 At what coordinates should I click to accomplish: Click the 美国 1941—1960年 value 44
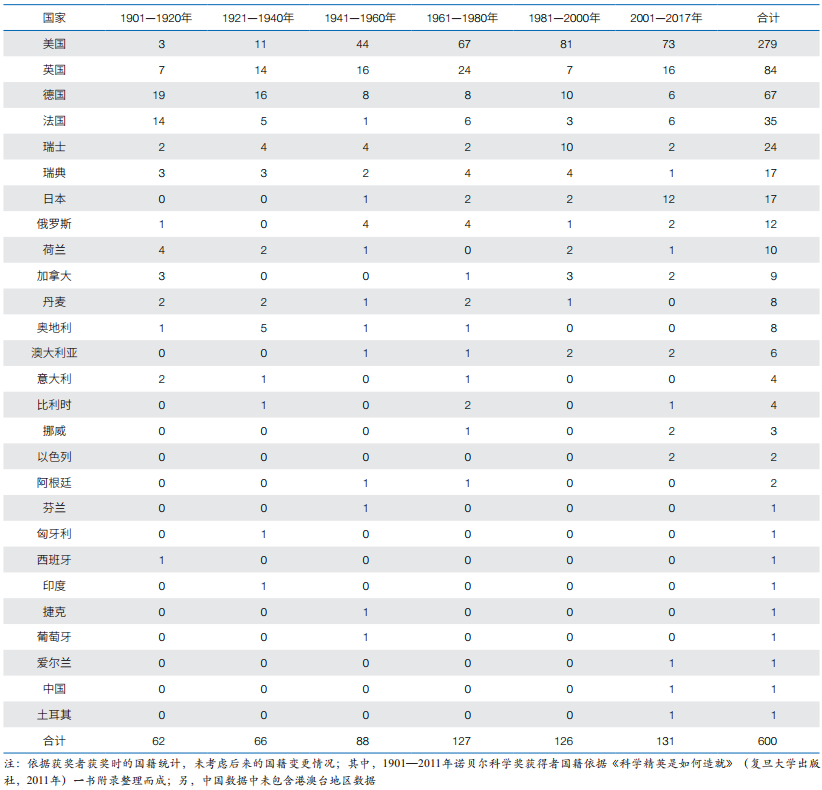pos(362,44)
